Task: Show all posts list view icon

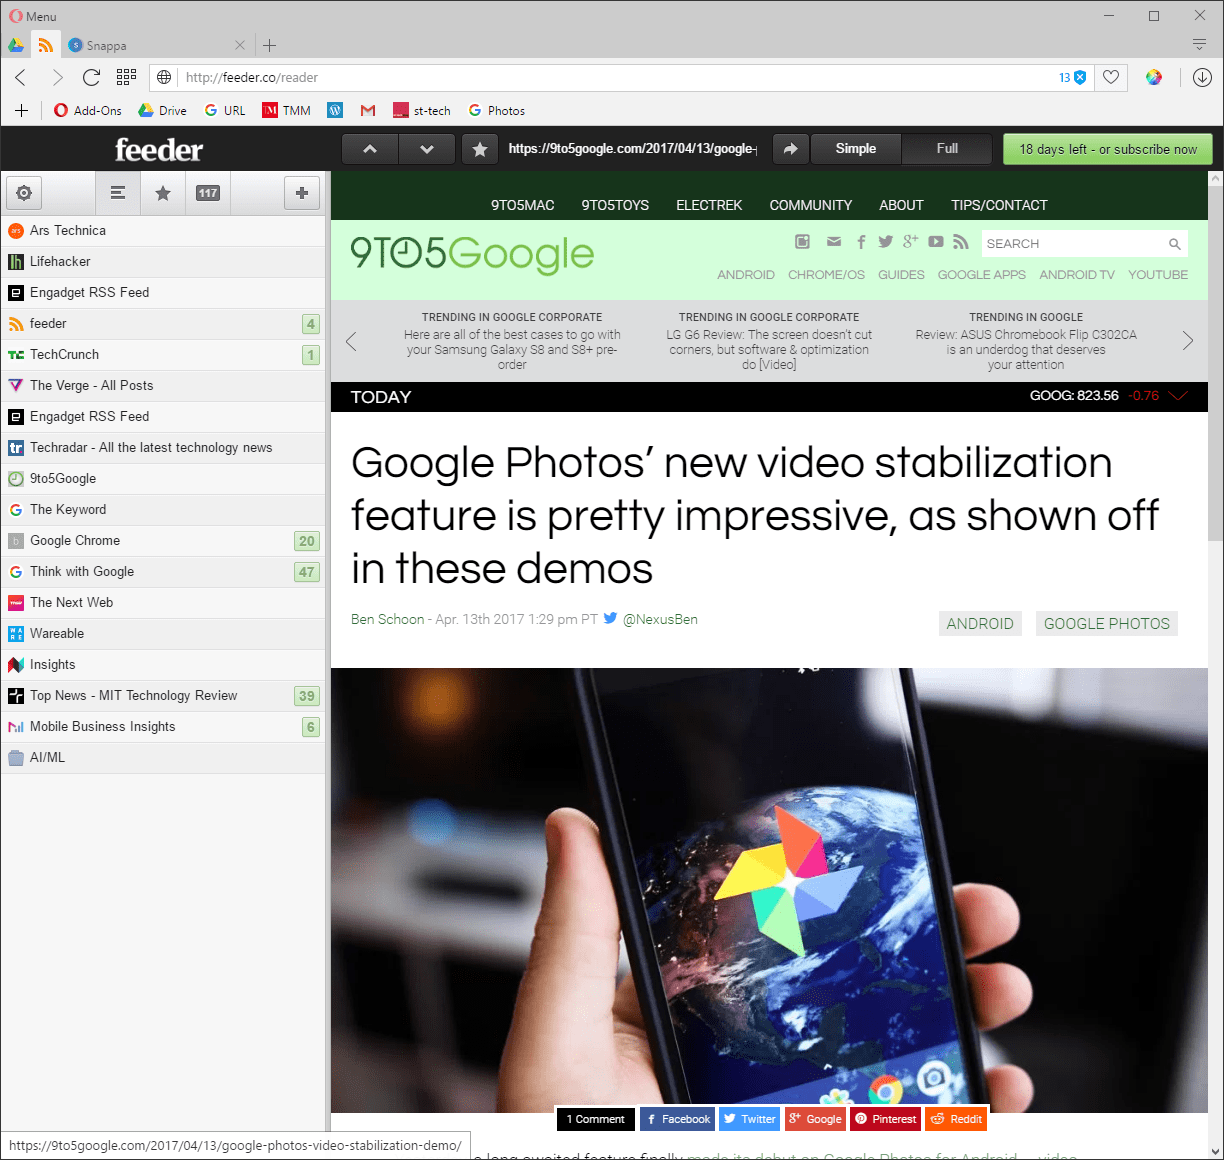Action: (x=118, y=193)
